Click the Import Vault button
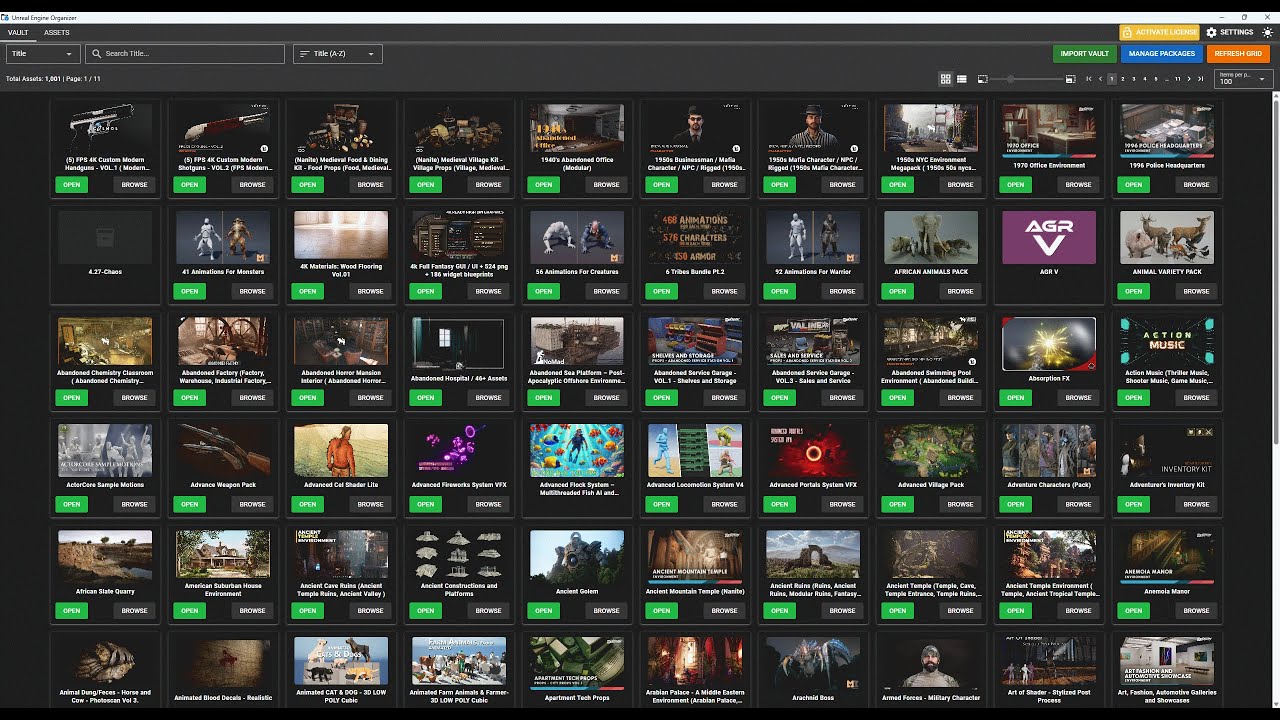 tap(1084, 54)
